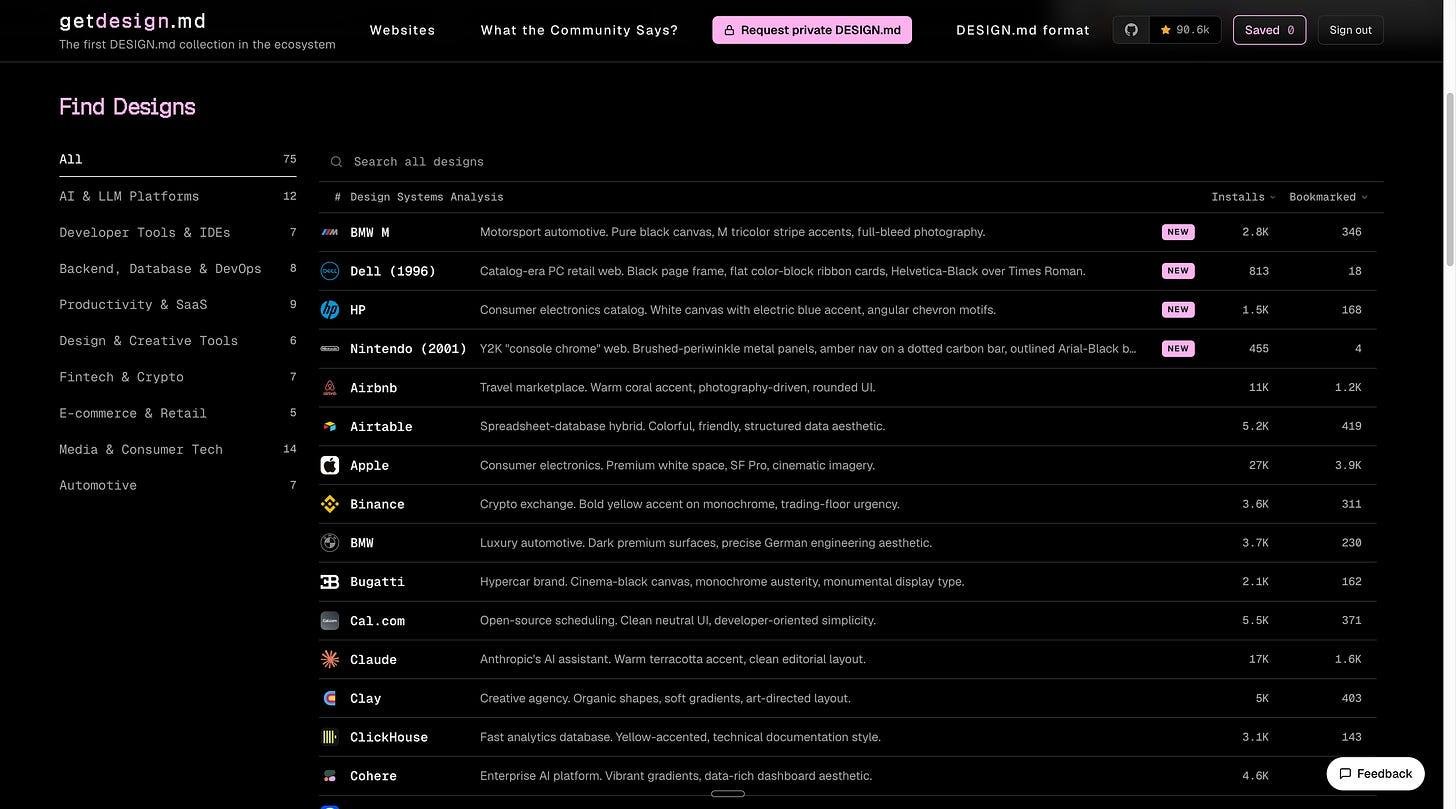1456x809 pixels.
Task: Click Request private DESIGN.md button
Action: [812, 30]
